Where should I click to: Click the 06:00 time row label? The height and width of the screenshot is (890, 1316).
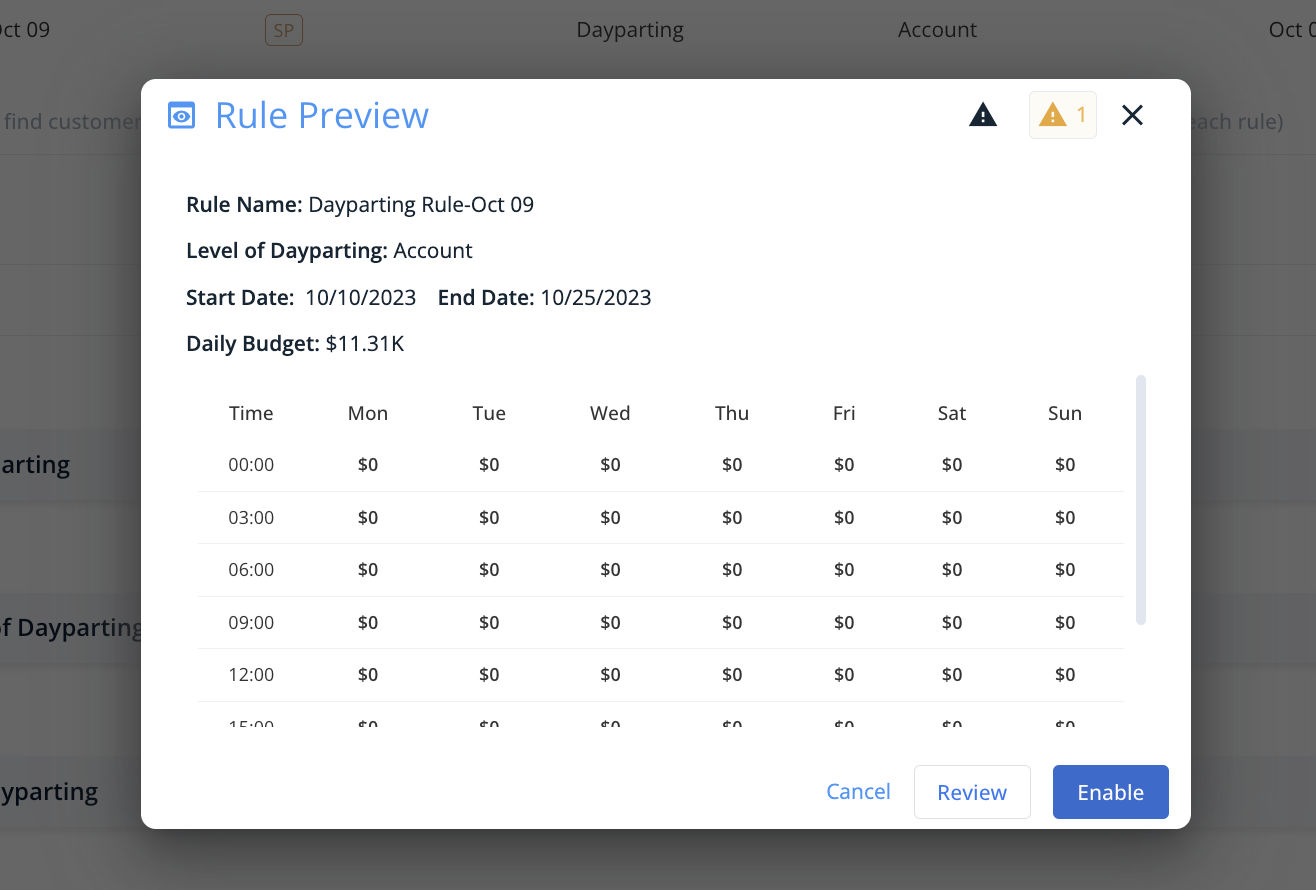(x=251, y=570)
